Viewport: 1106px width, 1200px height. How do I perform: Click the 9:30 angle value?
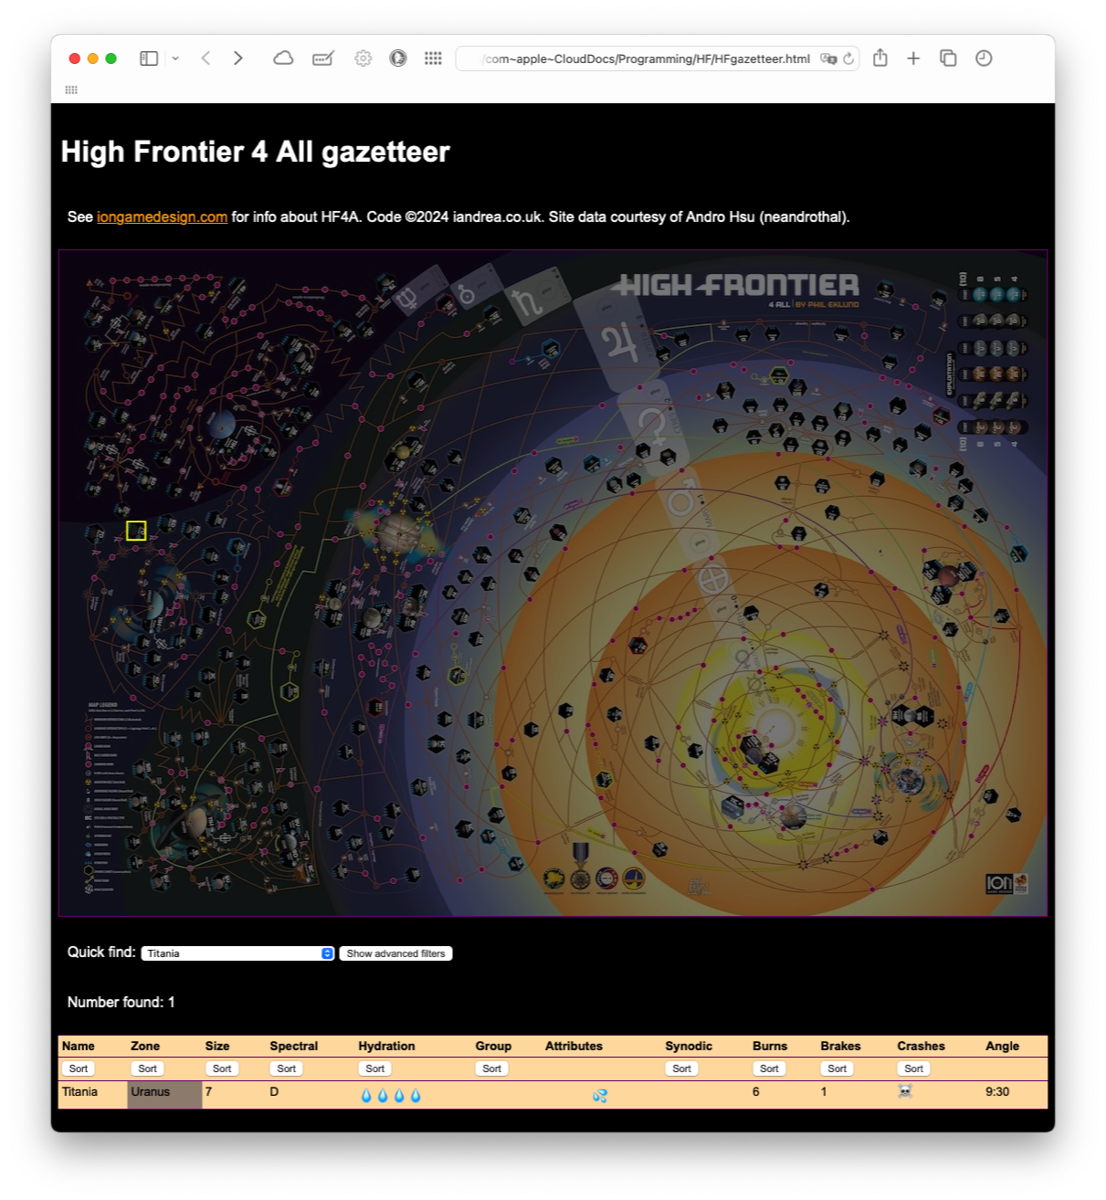point(997,1092)
